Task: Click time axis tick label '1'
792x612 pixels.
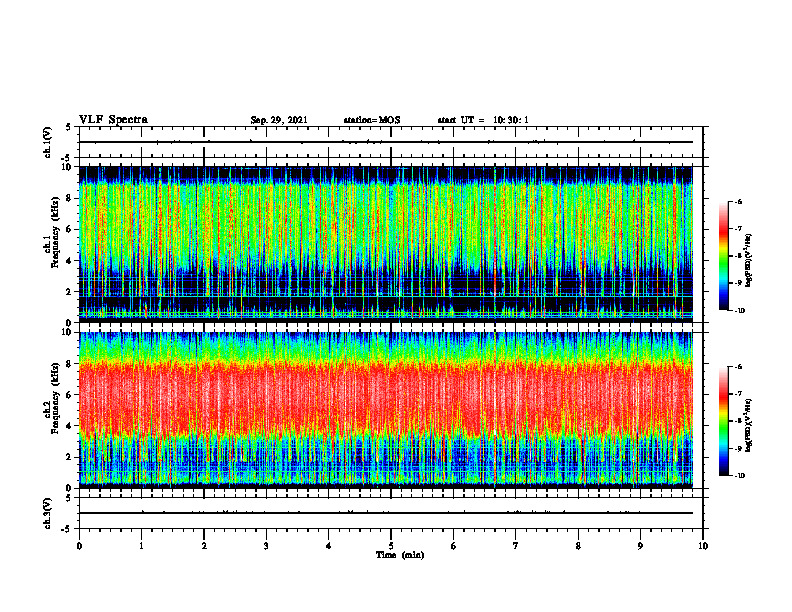Action: [x=141, y=546]
